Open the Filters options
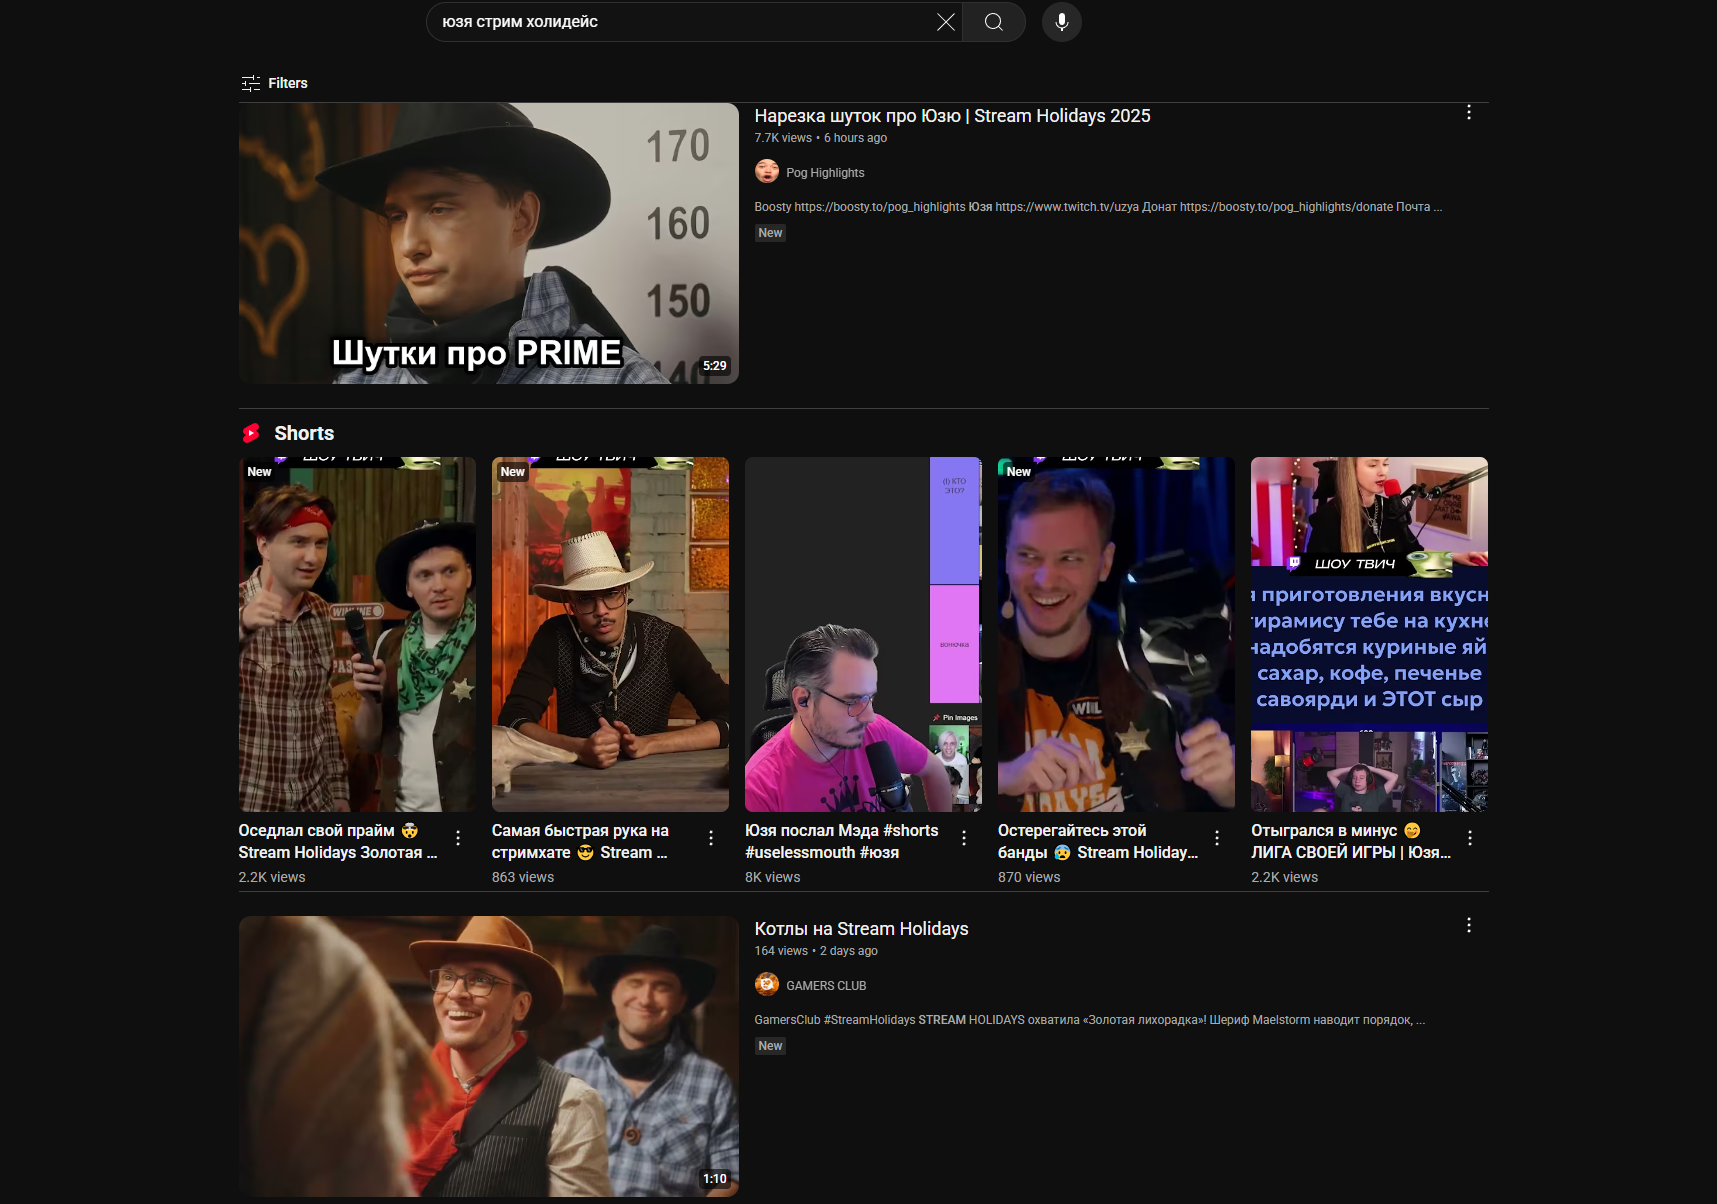Image resolution: width=1717 pixels, height=1204 pixels. click(275, 83)
